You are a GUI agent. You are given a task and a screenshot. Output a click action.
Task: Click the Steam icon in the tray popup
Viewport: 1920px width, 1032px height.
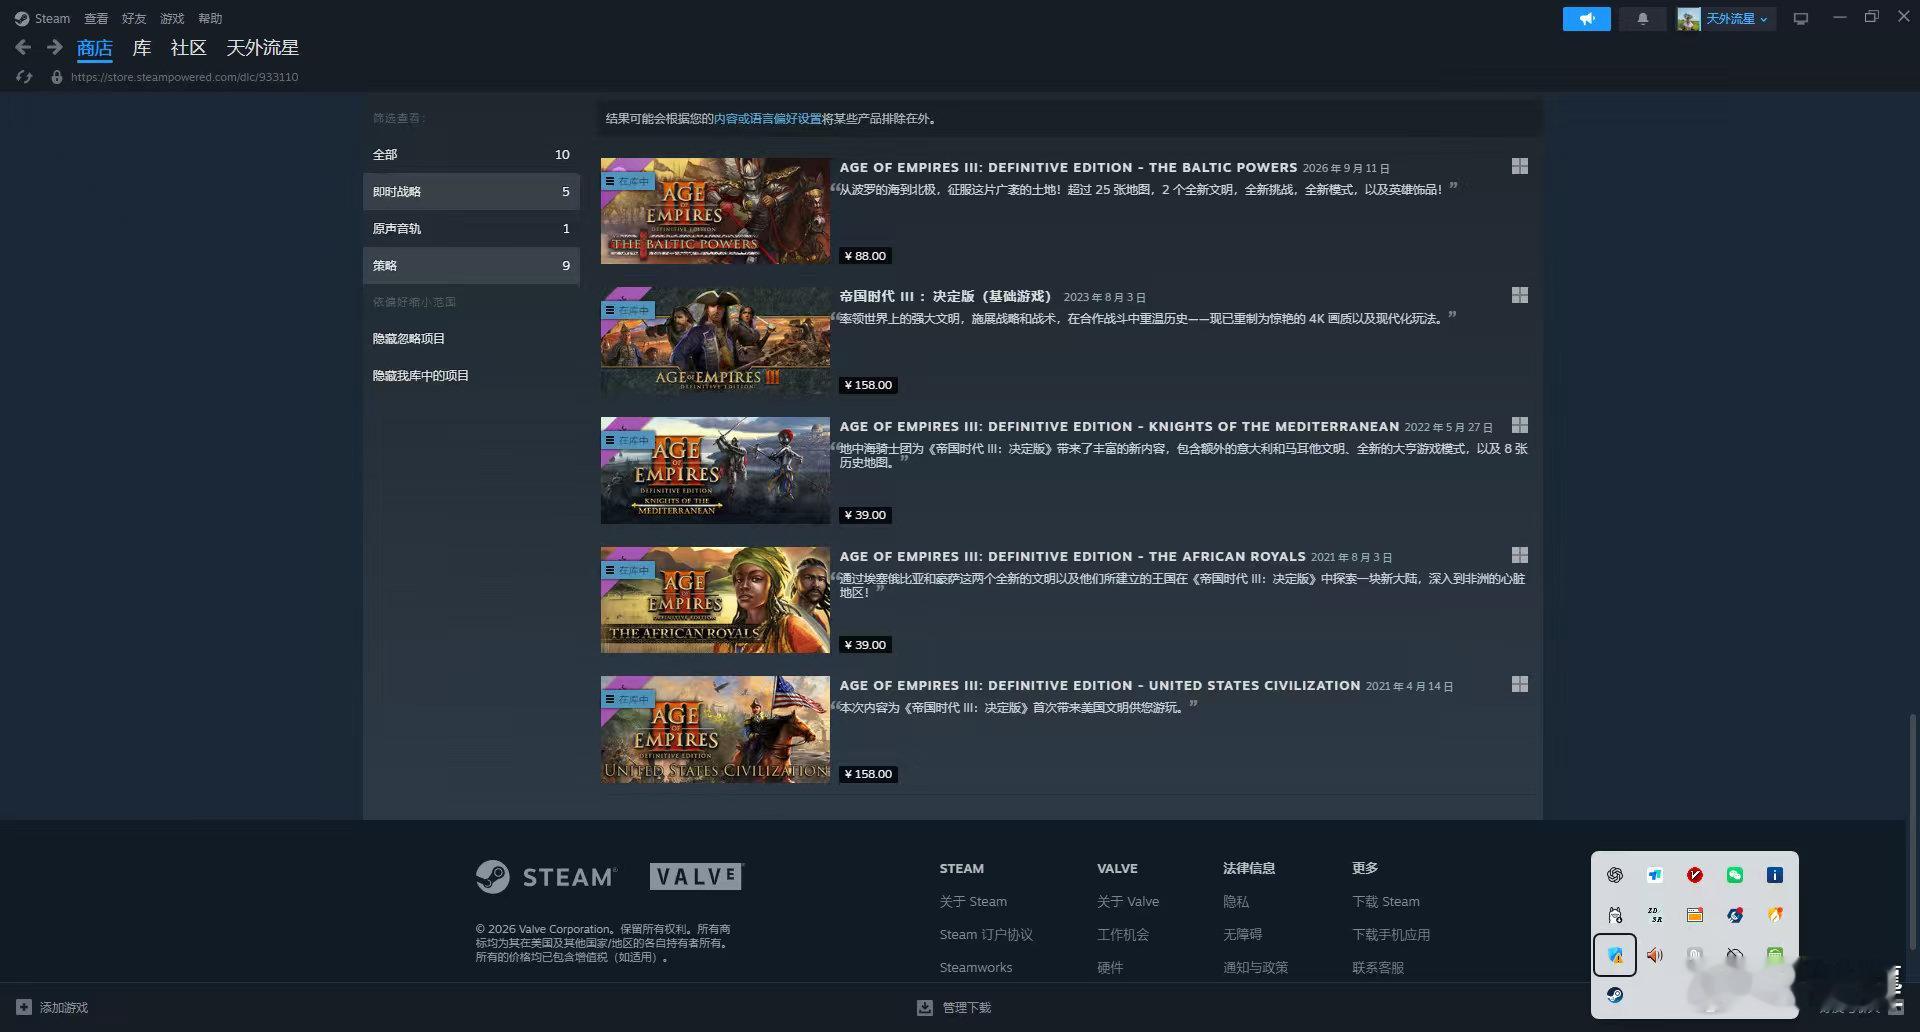[x=1615, y=995]
